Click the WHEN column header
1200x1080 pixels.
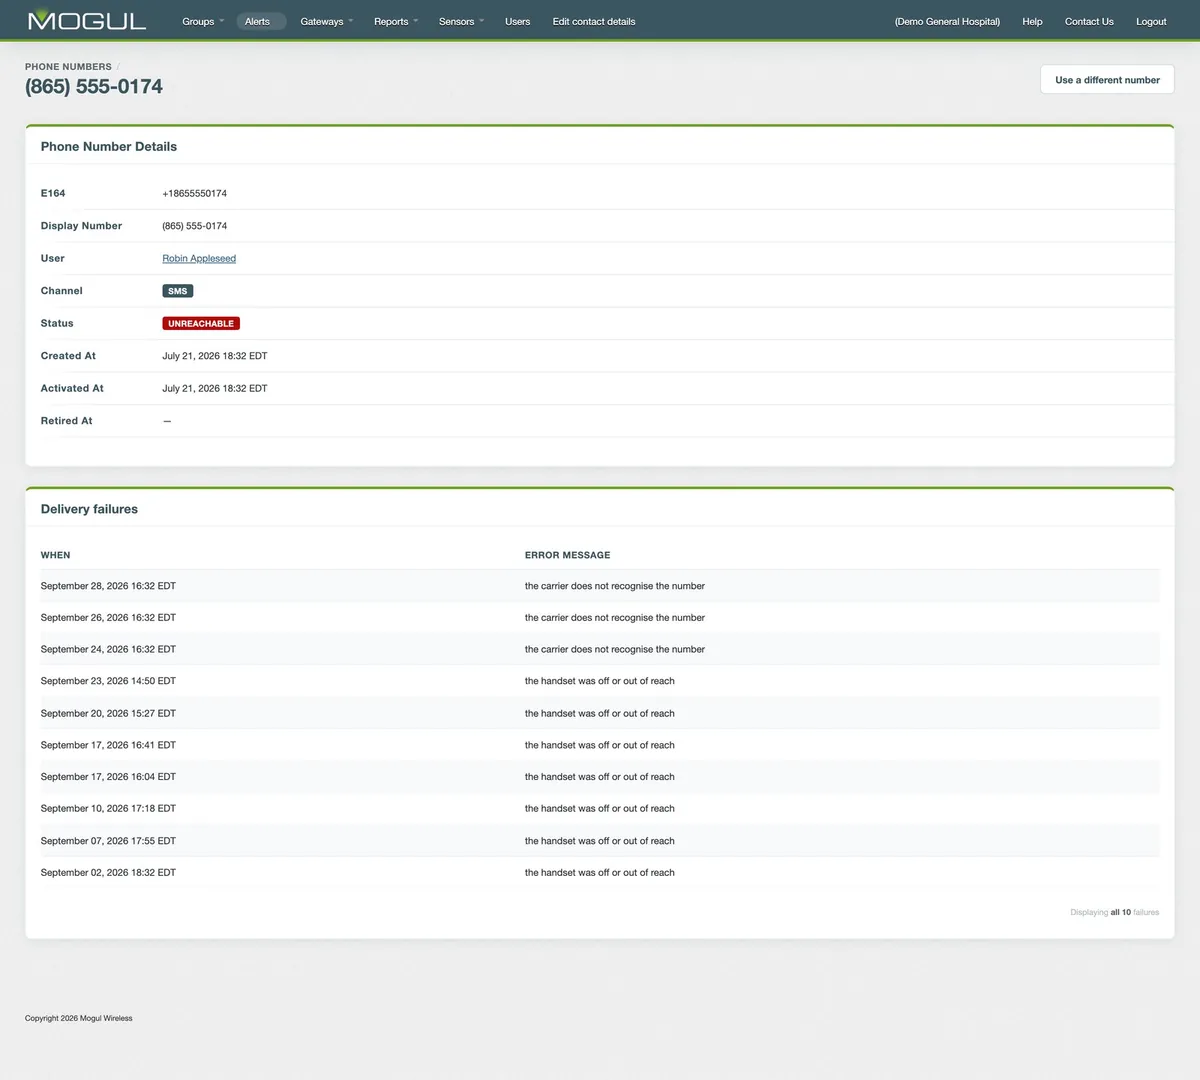(55, 555)
